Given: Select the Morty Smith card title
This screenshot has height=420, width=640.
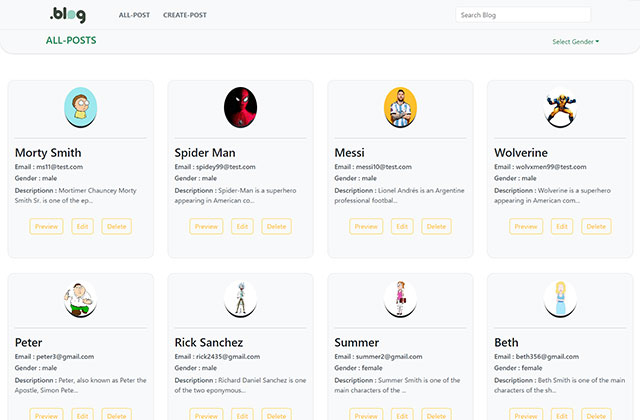Looking at the screenshot, I should tap(48, 153).
